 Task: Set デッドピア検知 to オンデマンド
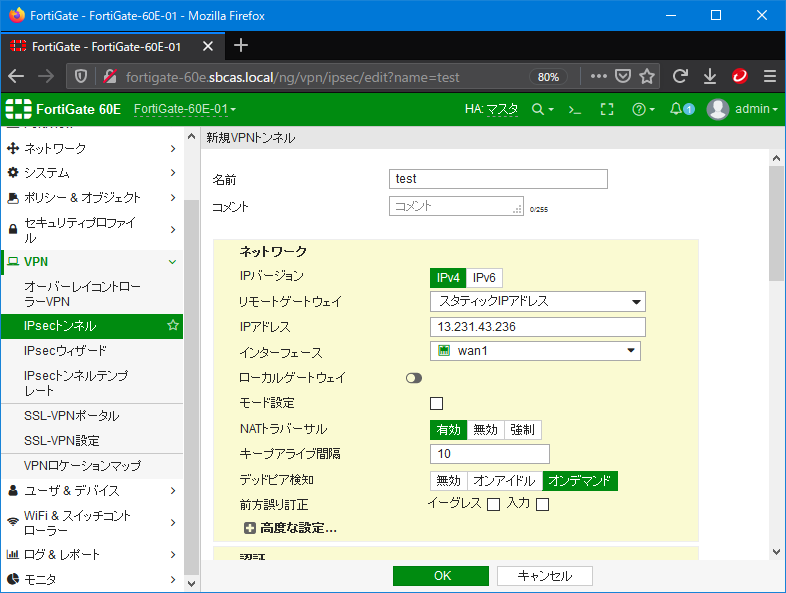[x=580, y=481]
